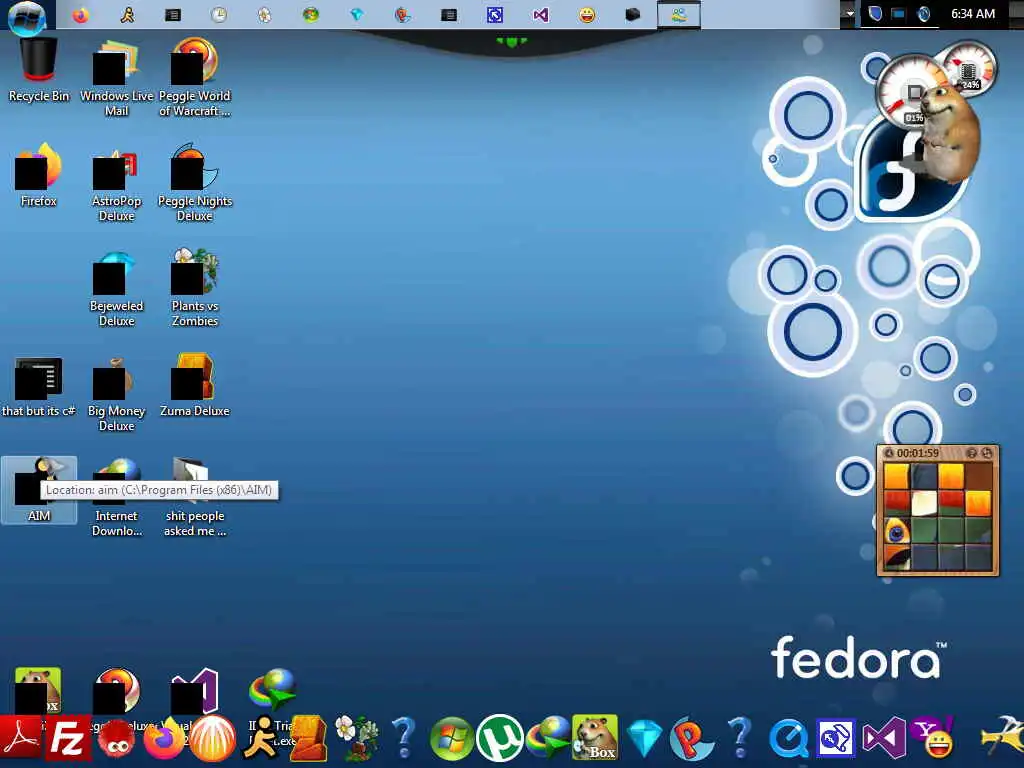Click the clock icon in the top taskbar
1024x768 pixels.
pos(218,14)
